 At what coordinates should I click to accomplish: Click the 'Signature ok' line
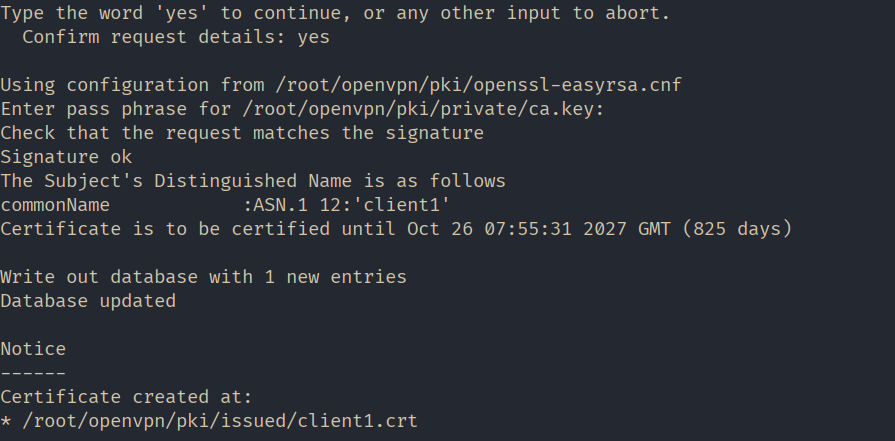pos(66,157)
